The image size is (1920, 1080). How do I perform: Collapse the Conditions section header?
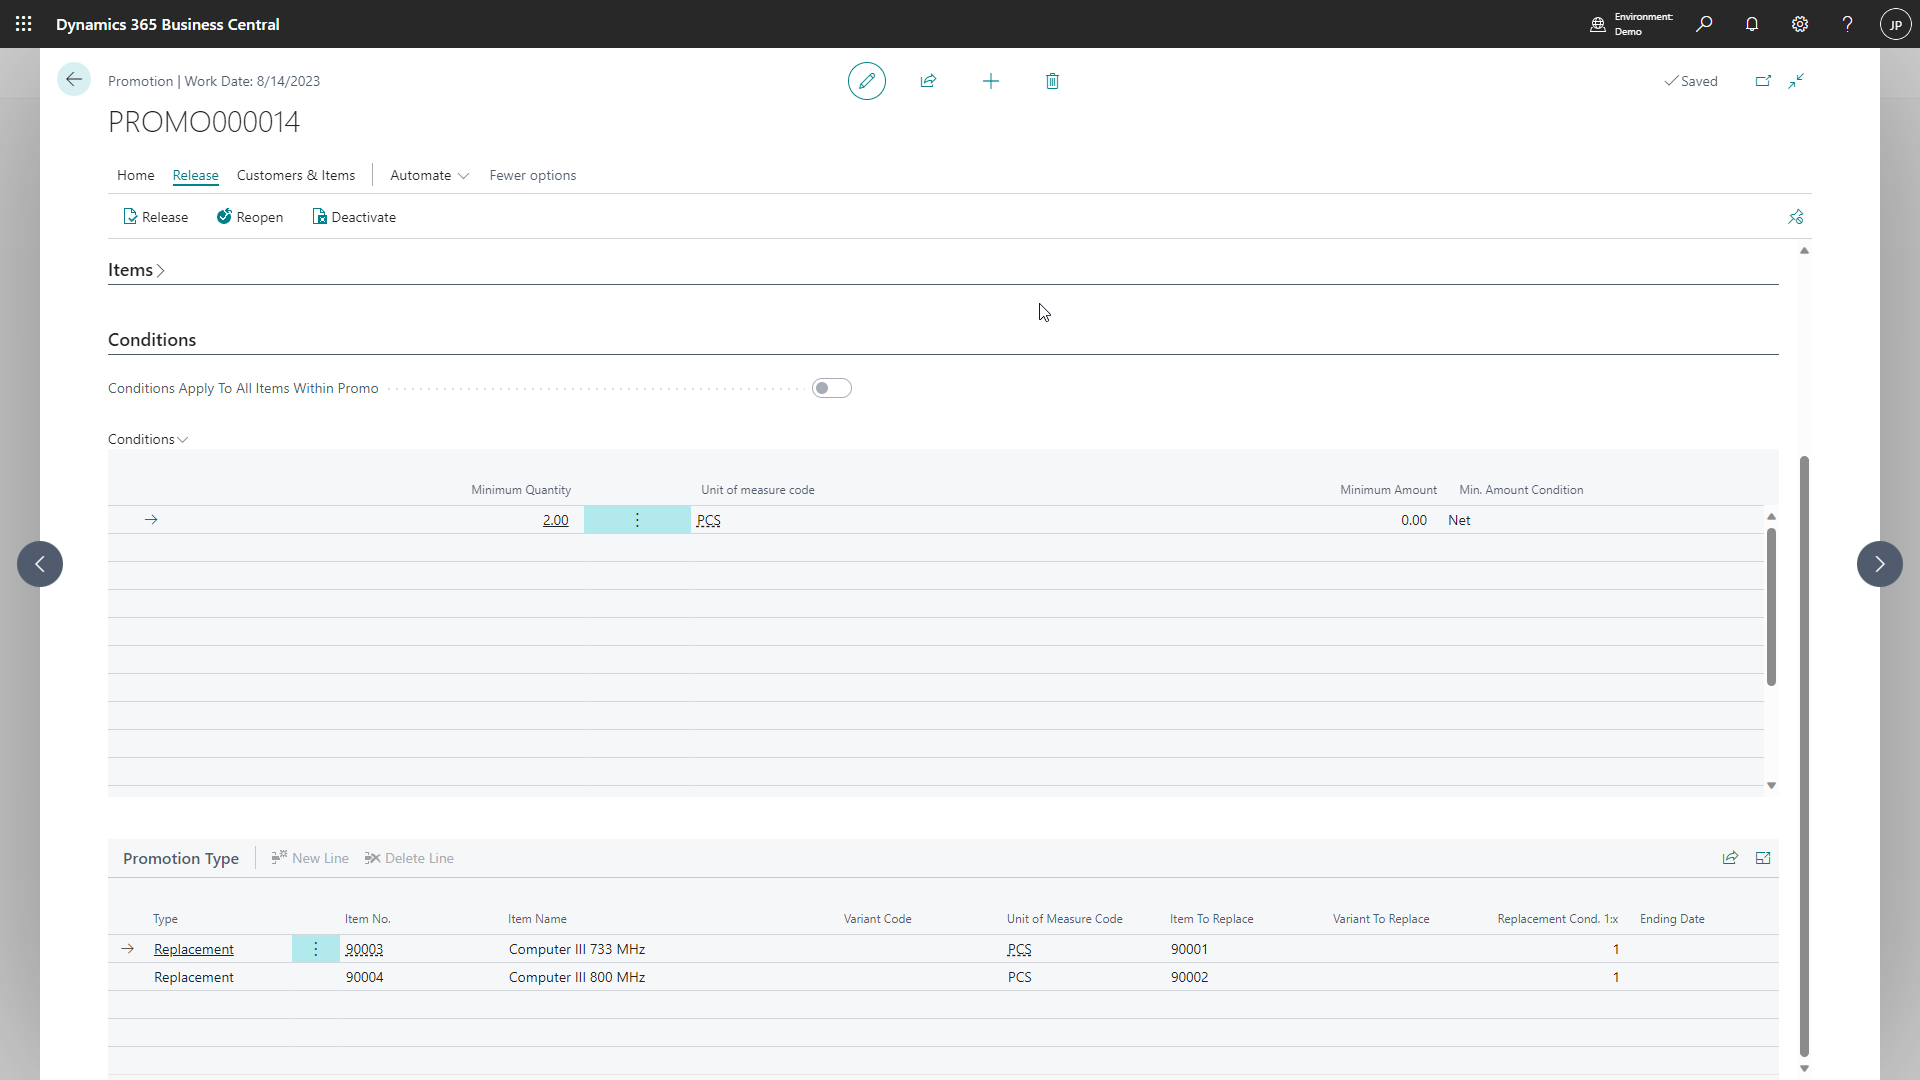152,340
